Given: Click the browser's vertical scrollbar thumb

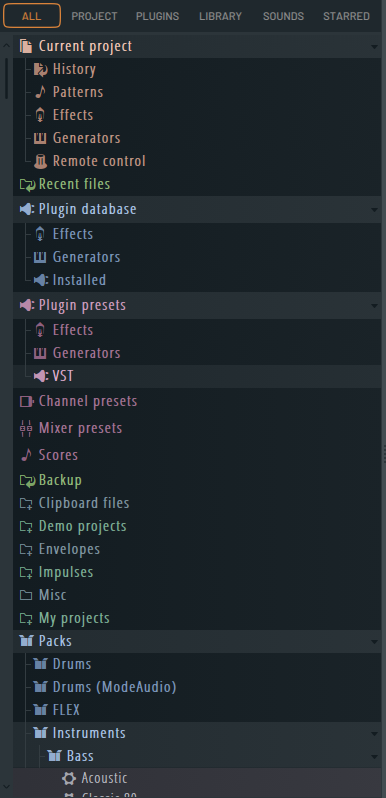Looking at the screenshot, I should [x=7, y=78].
